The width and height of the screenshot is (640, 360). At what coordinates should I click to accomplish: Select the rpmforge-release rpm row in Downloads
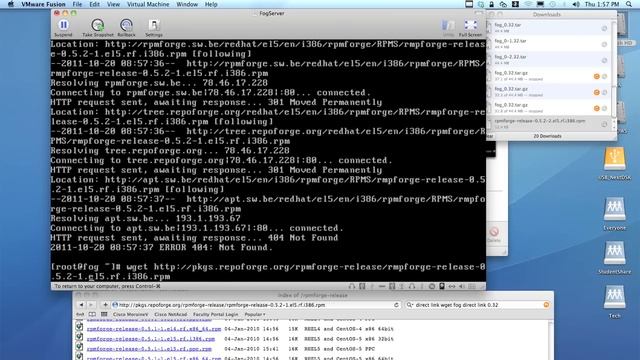click(549, 124)
